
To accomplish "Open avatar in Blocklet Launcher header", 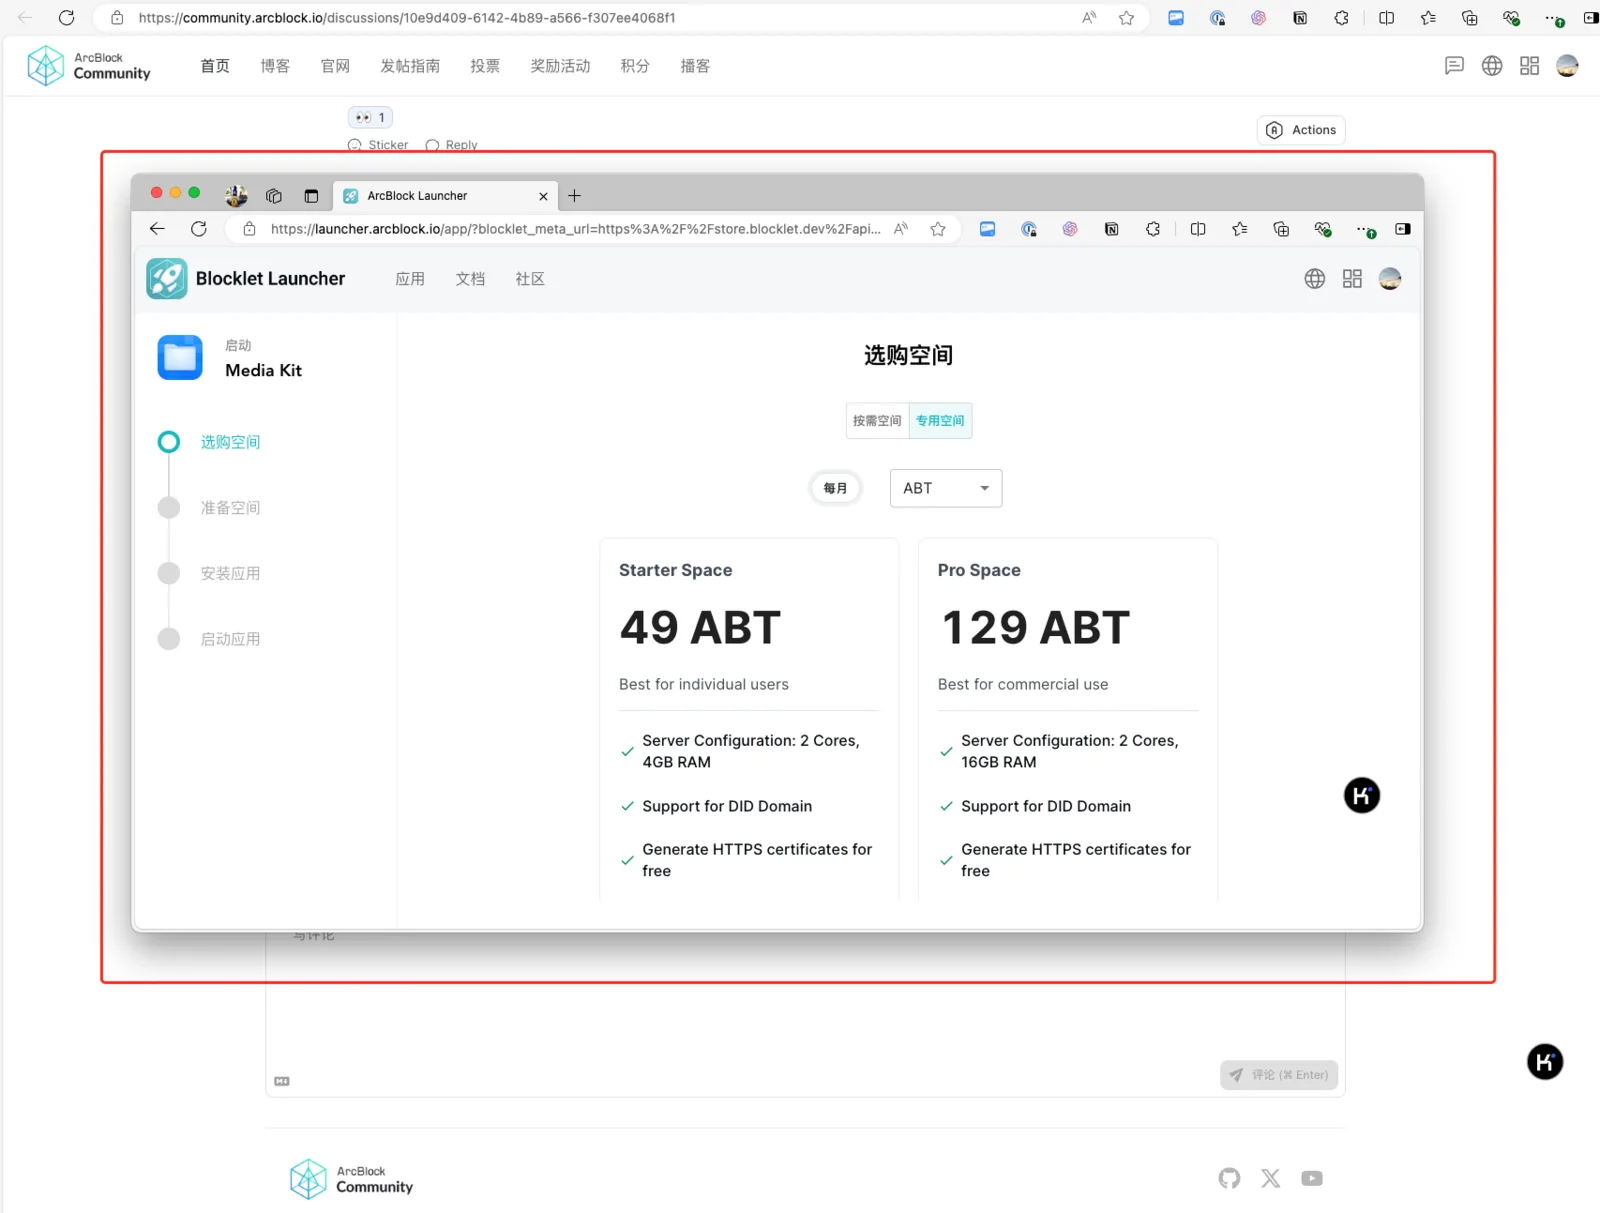I will pos(1390,279).
